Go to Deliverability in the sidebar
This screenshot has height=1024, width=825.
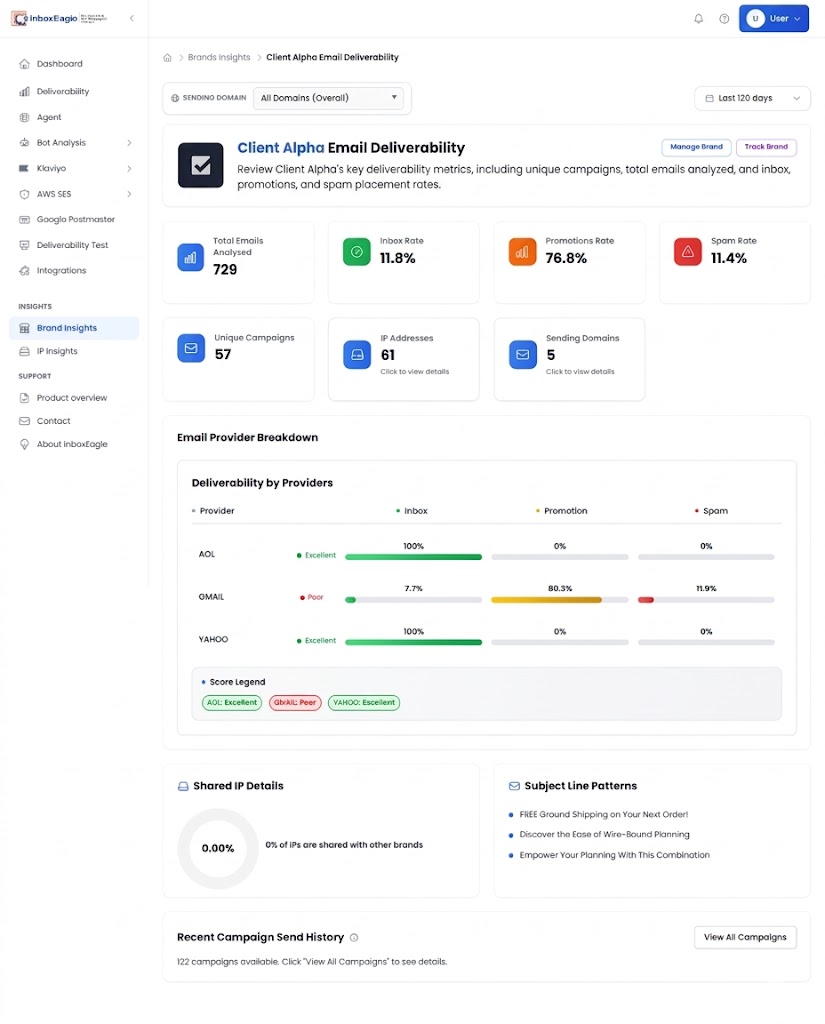tap(63, 91)
